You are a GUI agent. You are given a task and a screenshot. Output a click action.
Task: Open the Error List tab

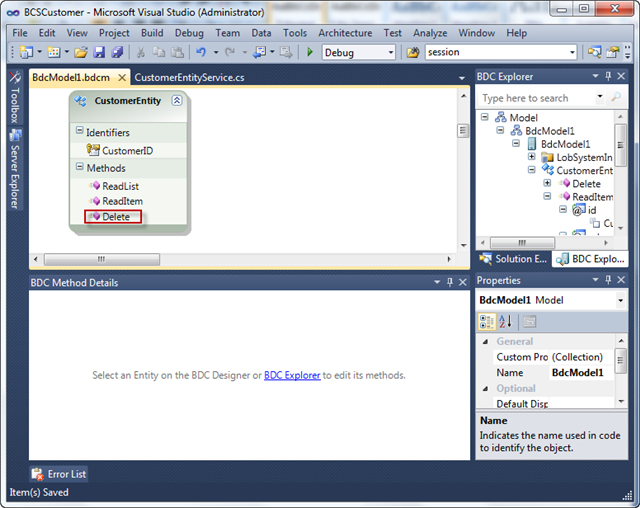point(59,474)
